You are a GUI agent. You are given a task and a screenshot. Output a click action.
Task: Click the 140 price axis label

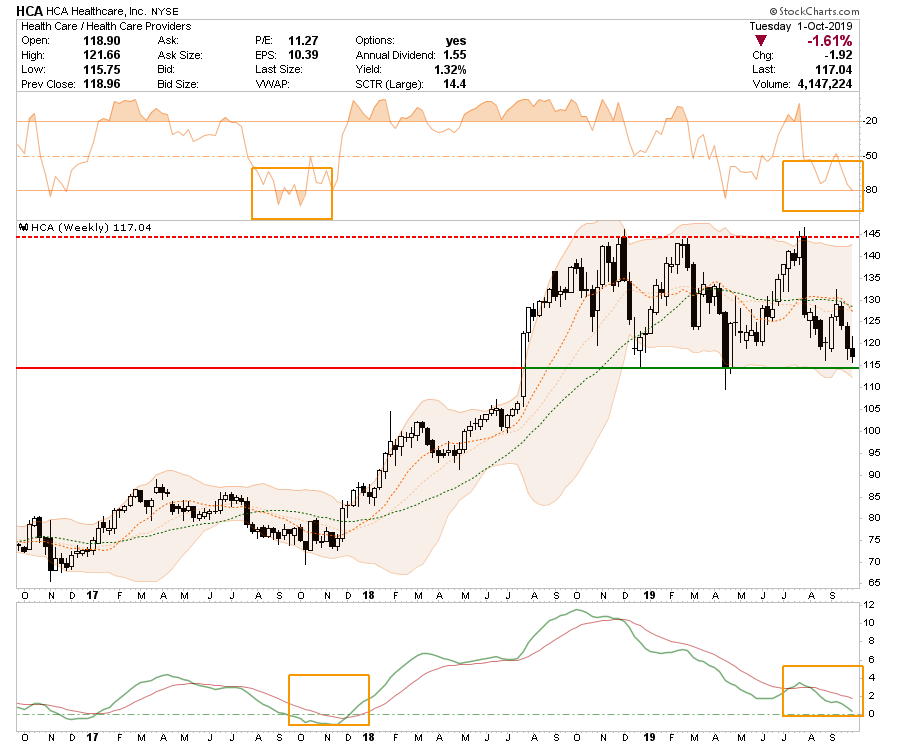pyautogui.click(x=872, y=256)
